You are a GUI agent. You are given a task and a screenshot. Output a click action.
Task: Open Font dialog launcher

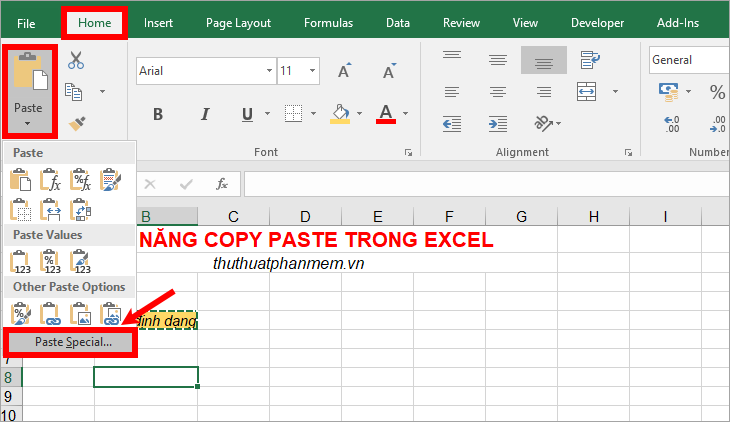tap(408, 152)
